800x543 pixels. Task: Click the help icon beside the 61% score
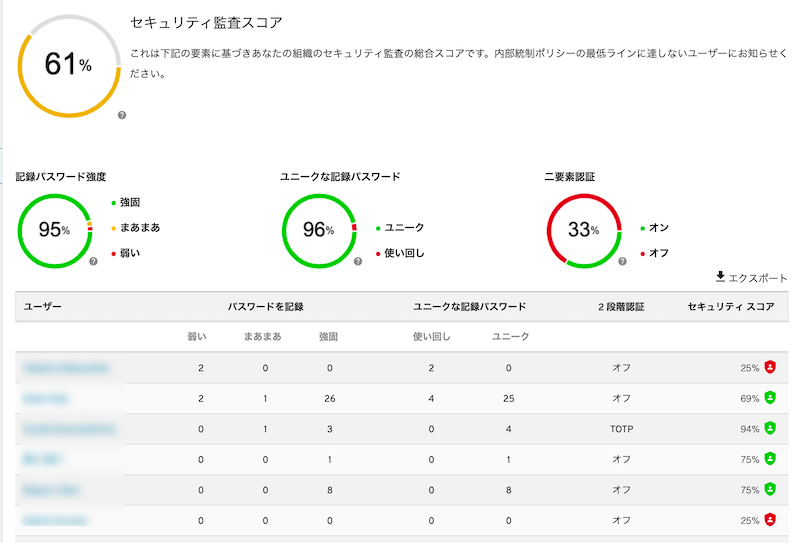[x=122, y=116]
